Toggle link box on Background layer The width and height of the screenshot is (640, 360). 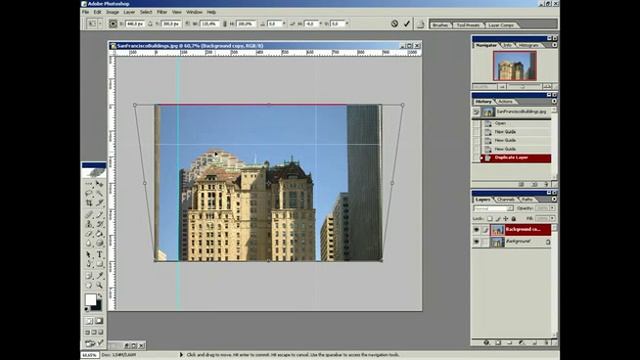484,242
